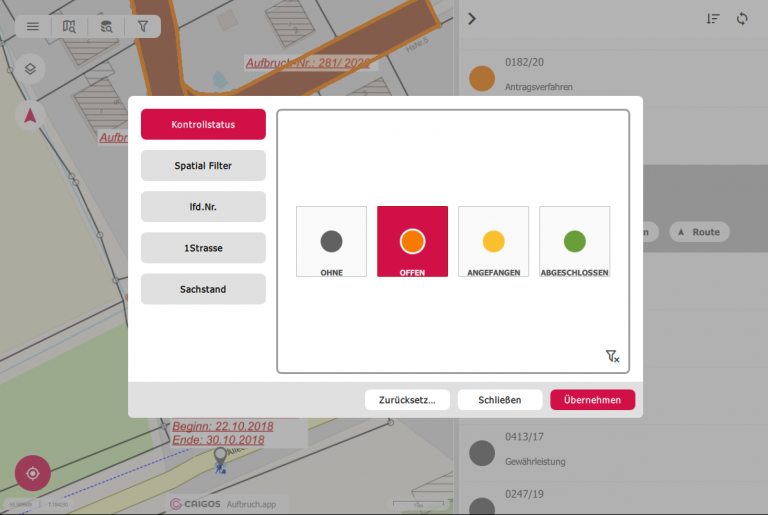Click the Aufbruch-Nr.: 281/2020 map label
Screen dimensions: 768x515
[x=308, y=63]
